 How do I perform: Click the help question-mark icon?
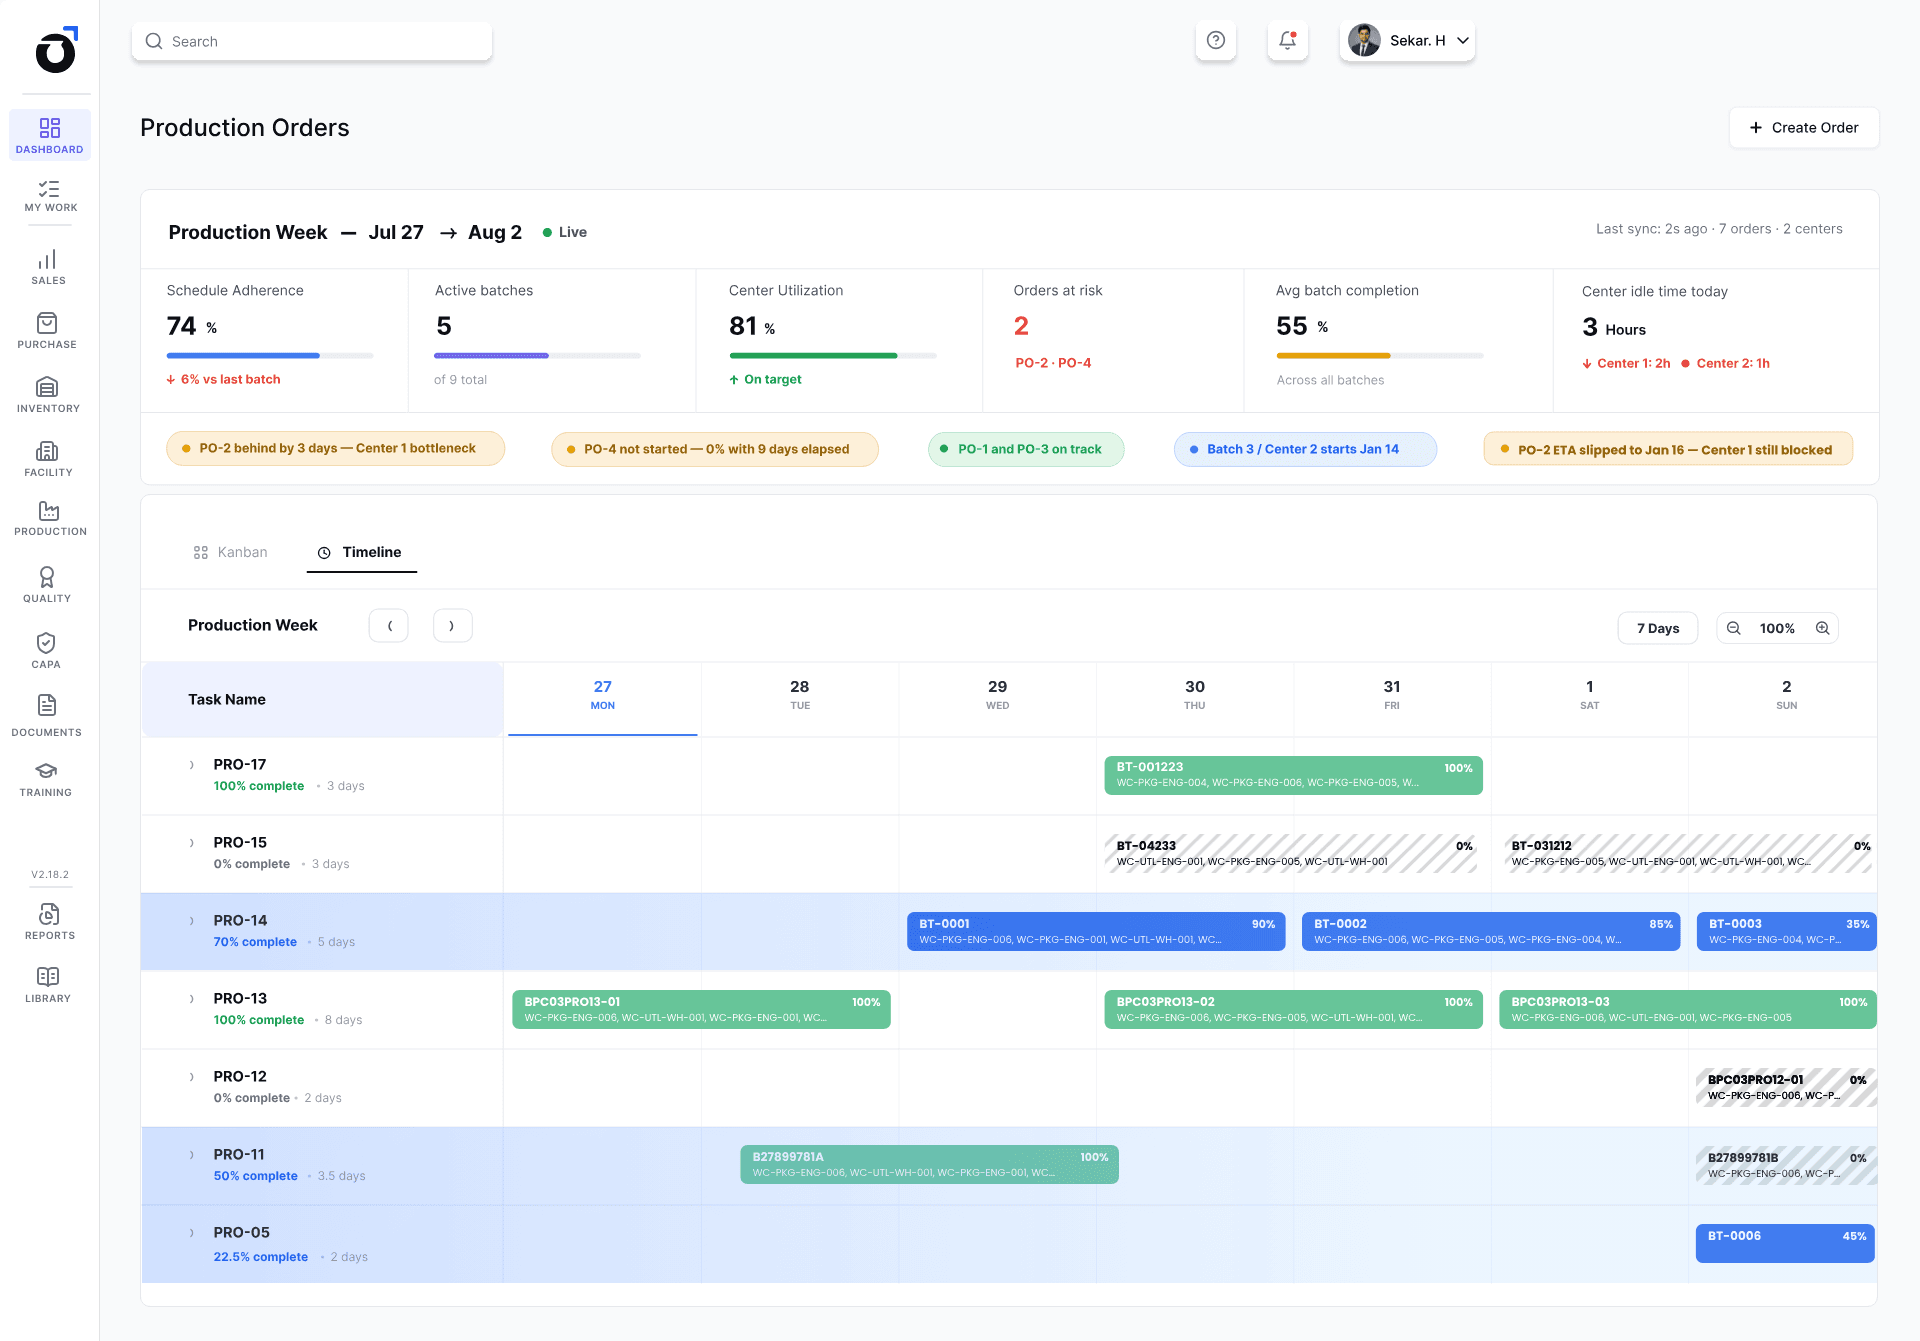pos(1216,41)
